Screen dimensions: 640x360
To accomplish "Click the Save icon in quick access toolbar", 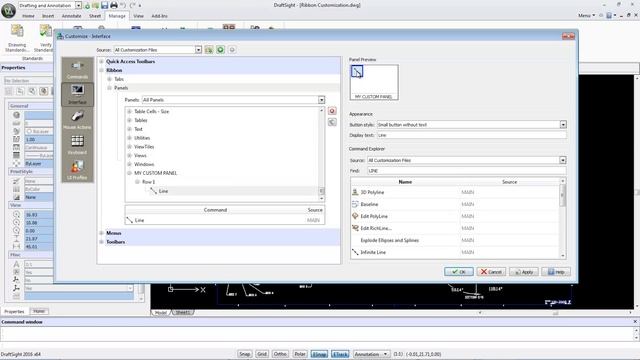I will click(104, 5).
